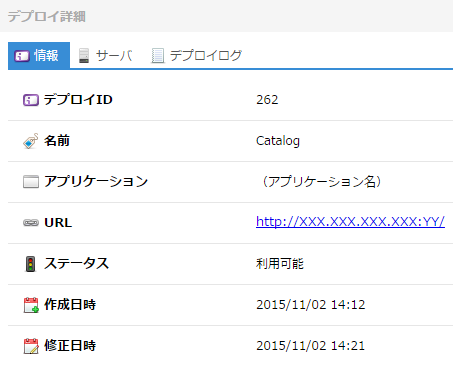
Task: Click the info card icon on 情報 tab
Action: pyautogui.click(x=22, y=56)
